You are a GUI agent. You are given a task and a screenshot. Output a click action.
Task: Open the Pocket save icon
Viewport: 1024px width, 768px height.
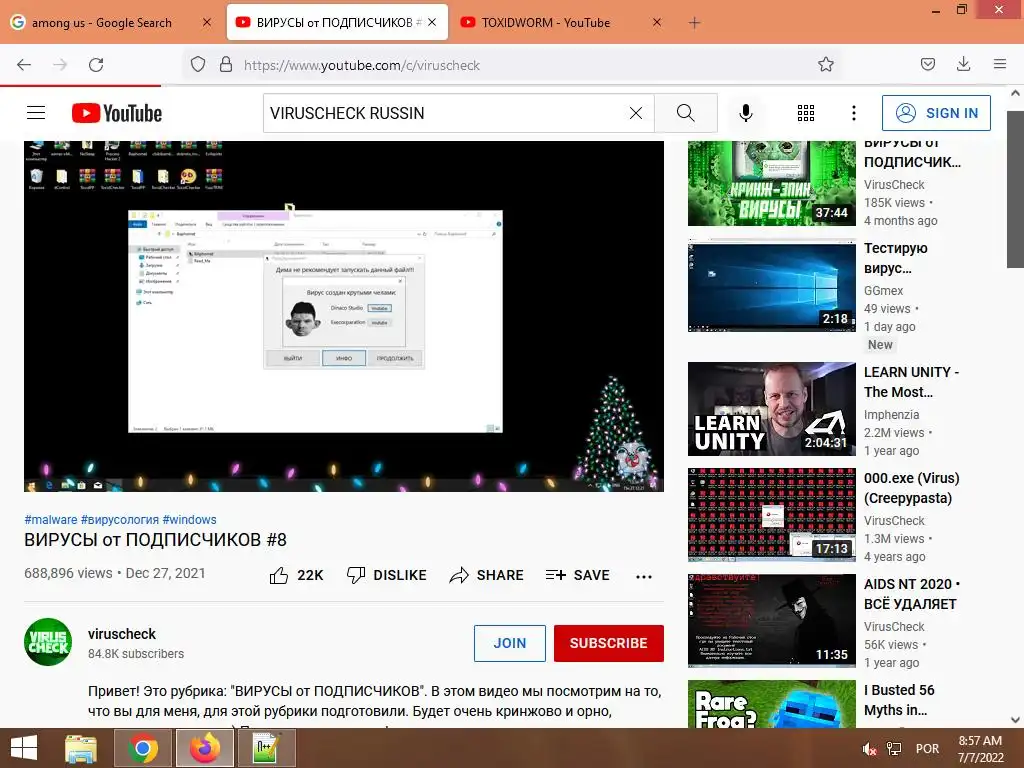(x=927, y=64)
